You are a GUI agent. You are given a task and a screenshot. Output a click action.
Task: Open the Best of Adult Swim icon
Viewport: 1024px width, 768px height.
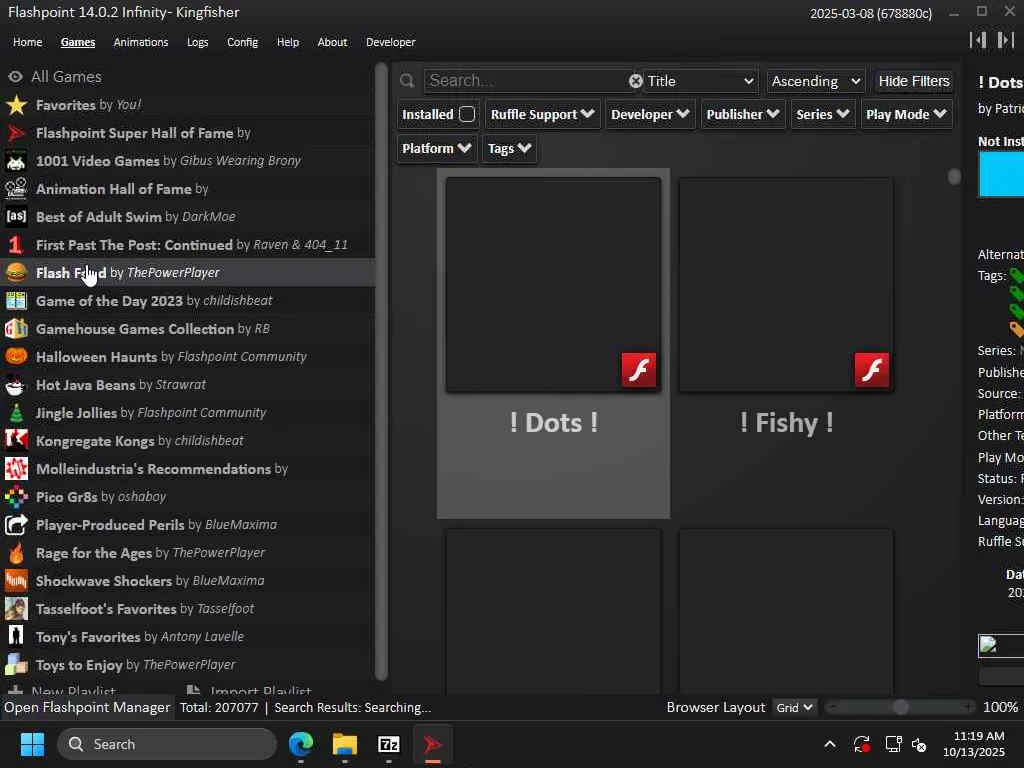(16, 217)
